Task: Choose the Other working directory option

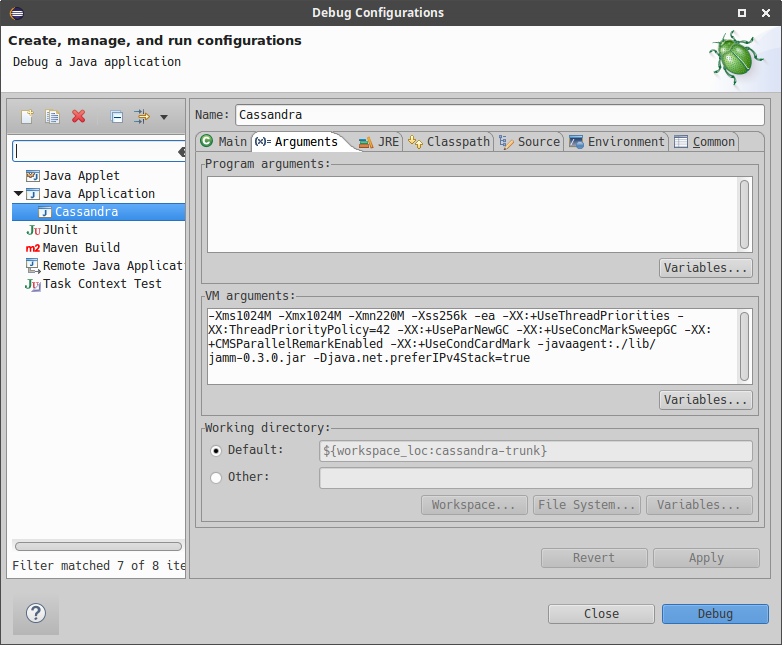Action: pyautogui.click(x=216, y=477)
